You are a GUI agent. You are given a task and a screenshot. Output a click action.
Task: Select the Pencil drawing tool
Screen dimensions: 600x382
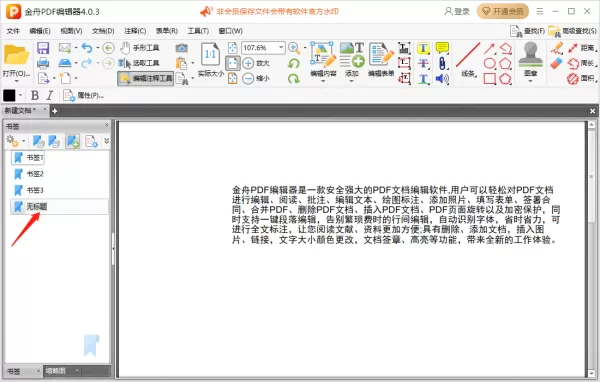click(557, 48)
